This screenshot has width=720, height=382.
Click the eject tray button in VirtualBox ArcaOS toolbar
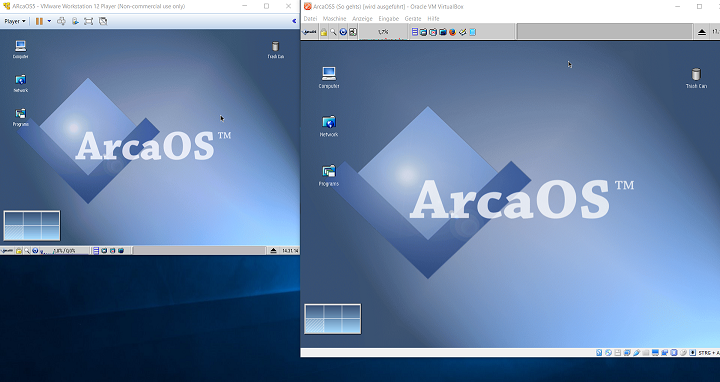(x=702, y=32)
